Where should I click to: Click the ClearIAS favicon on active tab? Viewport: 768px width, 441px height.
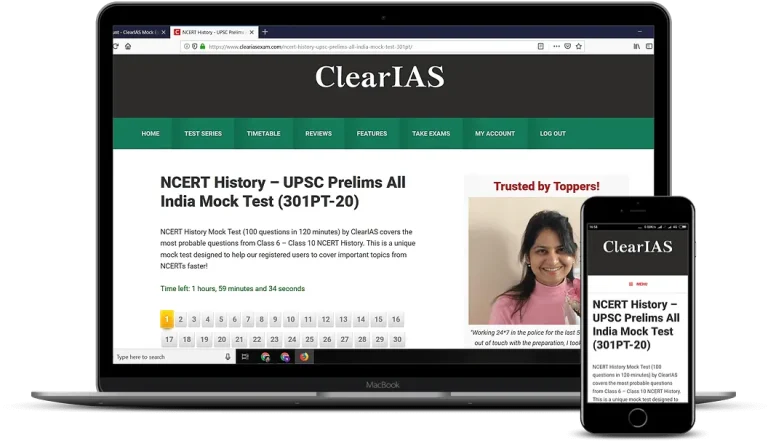pyautogui.click(x=177, y=32)
